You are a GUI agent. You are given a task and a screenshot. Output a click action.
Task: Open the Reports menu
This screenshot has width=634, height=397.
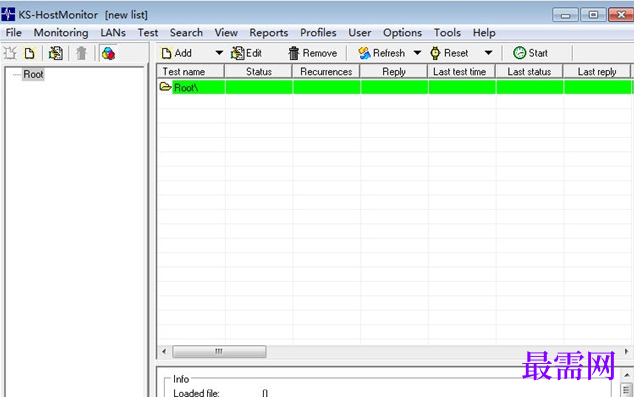click(268, 33)
